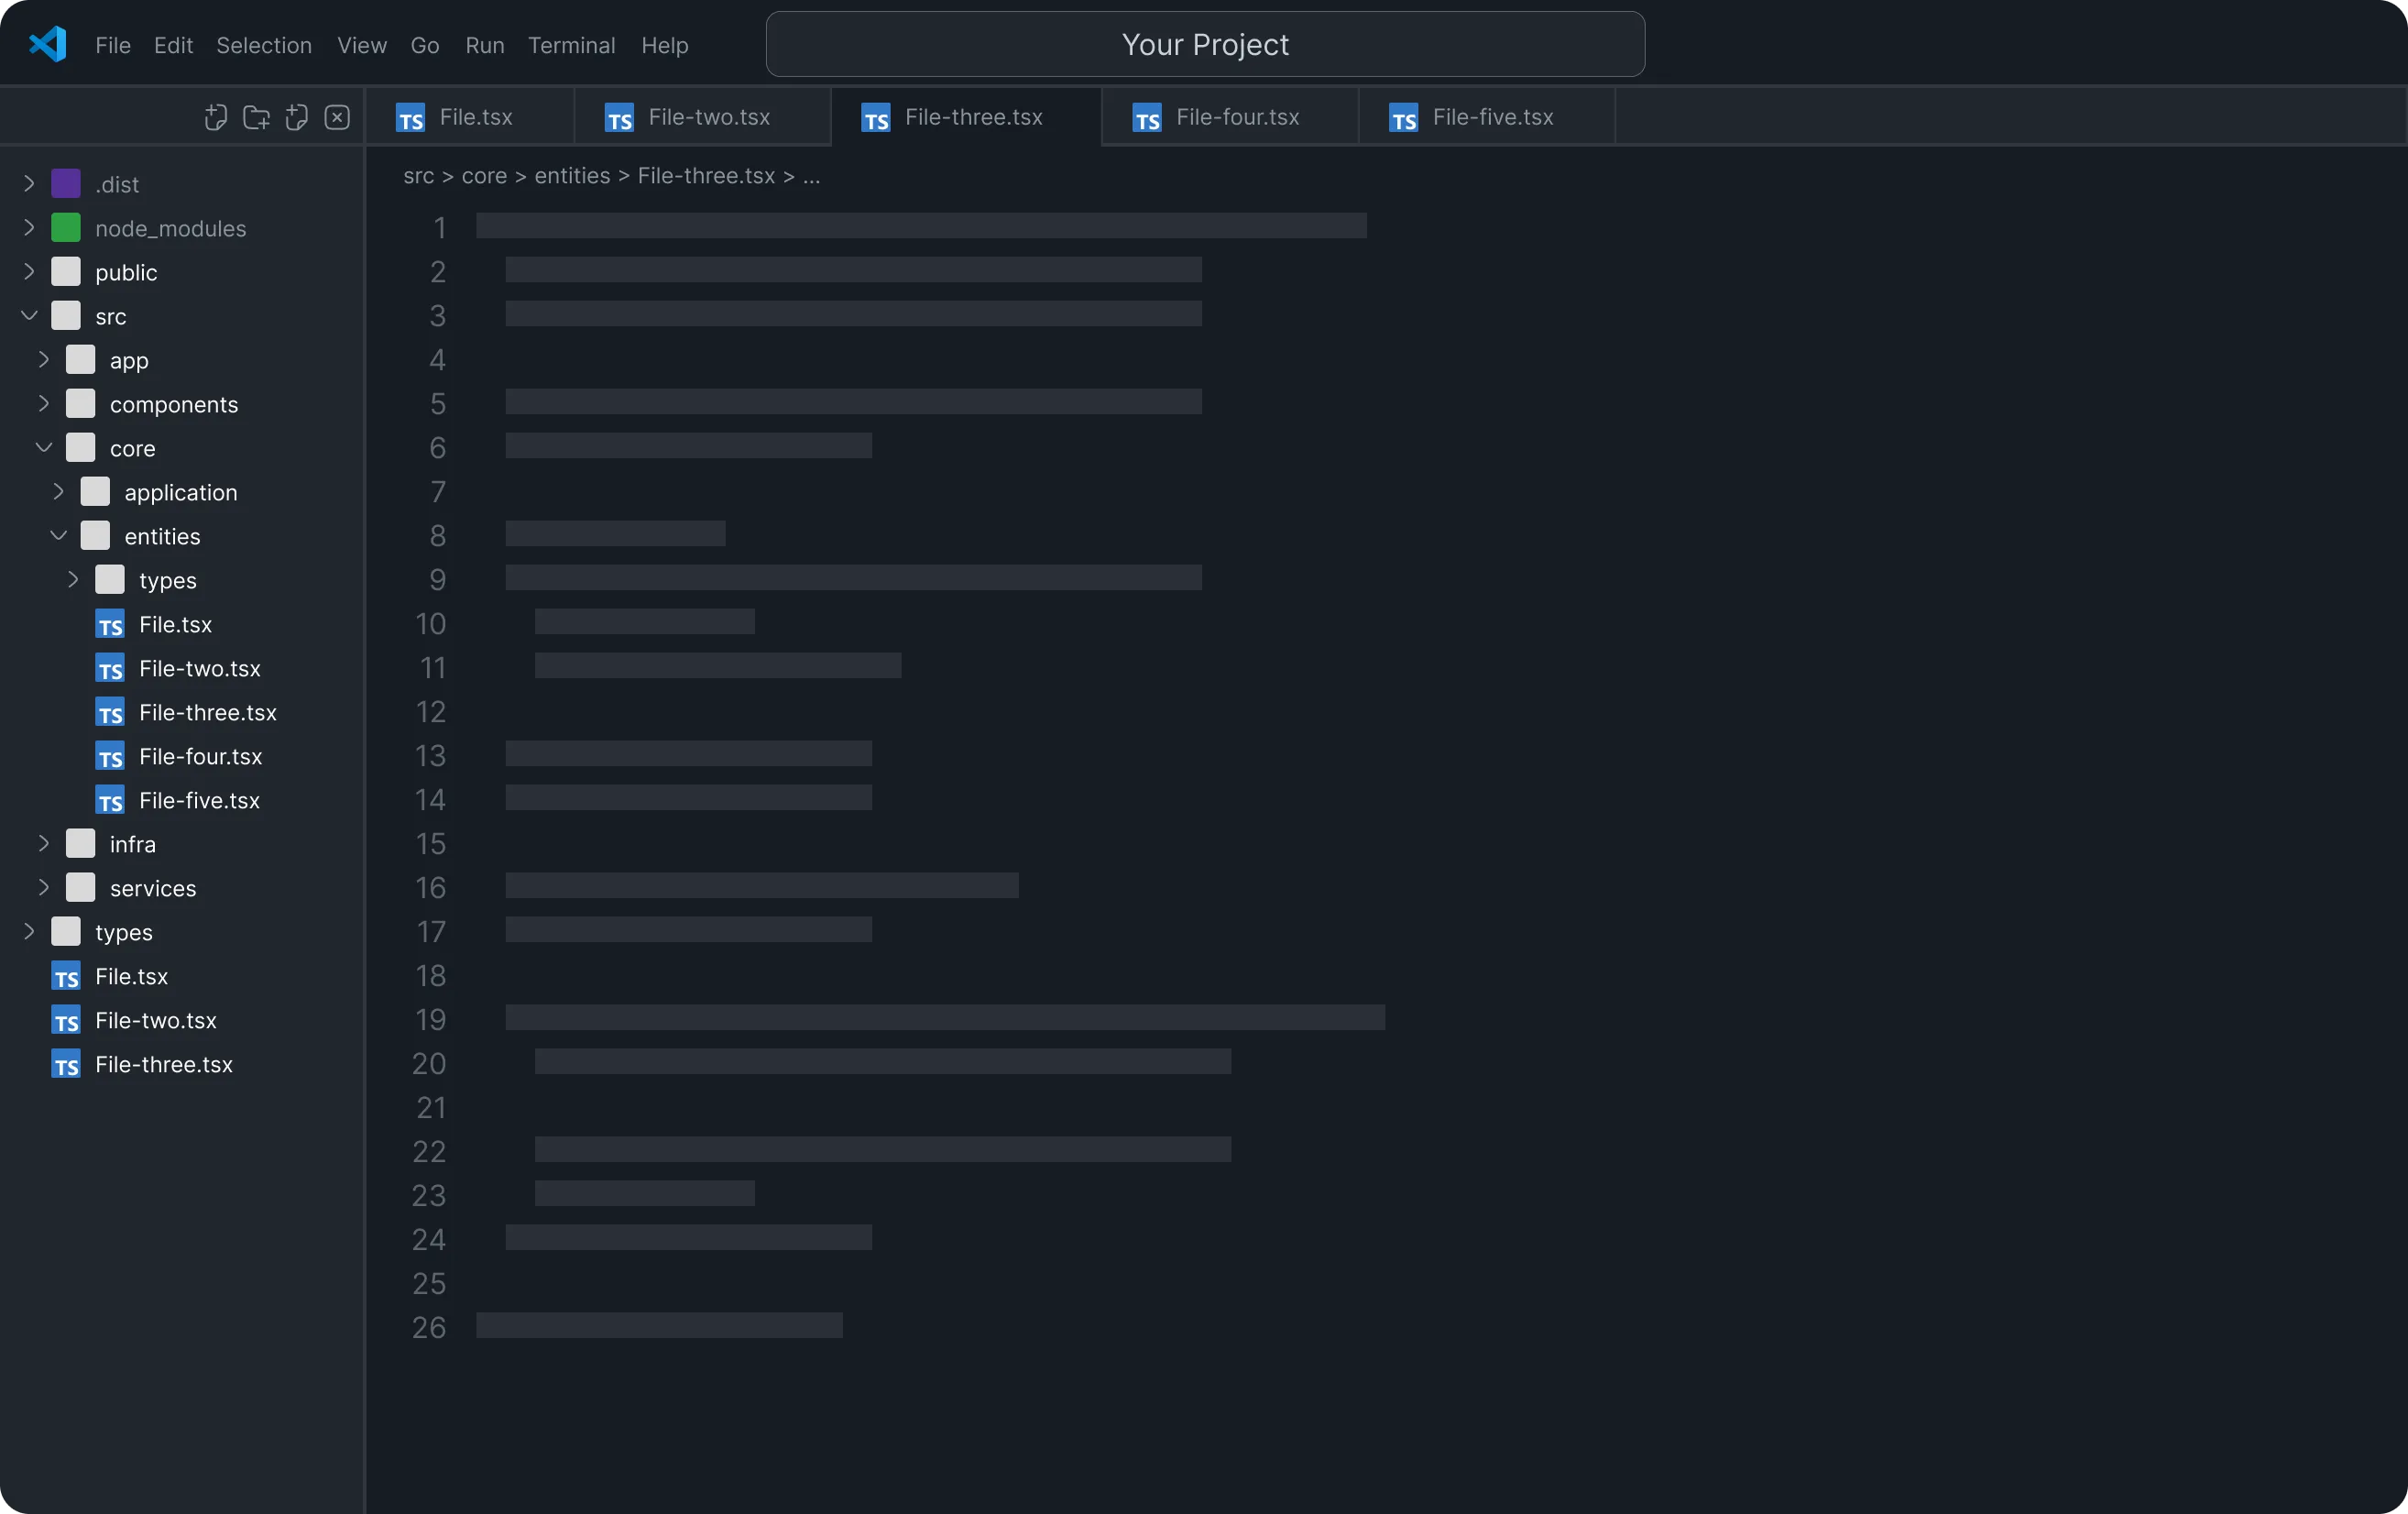This screenshot has width=2408, height=1514.
Task: Open root-level File-three.tsx, last explorer item
Action: click(164, 1064)
